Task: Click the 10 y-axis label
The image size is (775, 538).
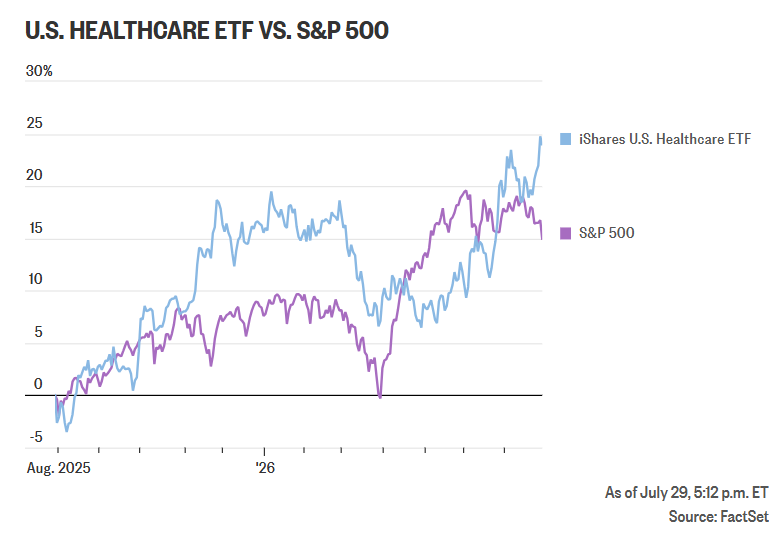Action: [35, 279]
